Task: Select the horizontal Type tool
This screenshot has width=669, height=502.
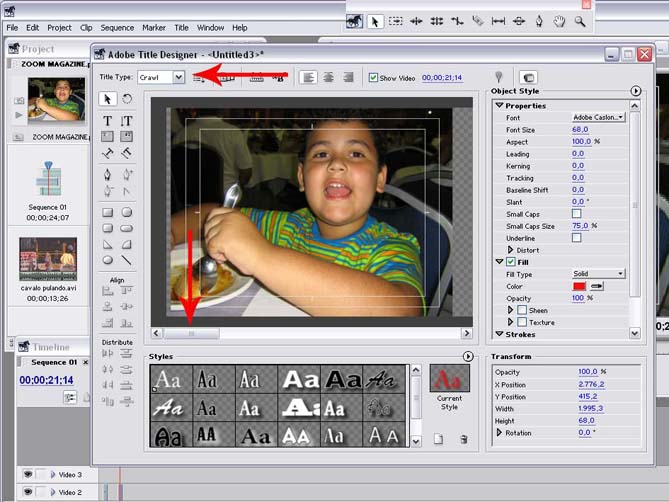Action: pos(108,120)
